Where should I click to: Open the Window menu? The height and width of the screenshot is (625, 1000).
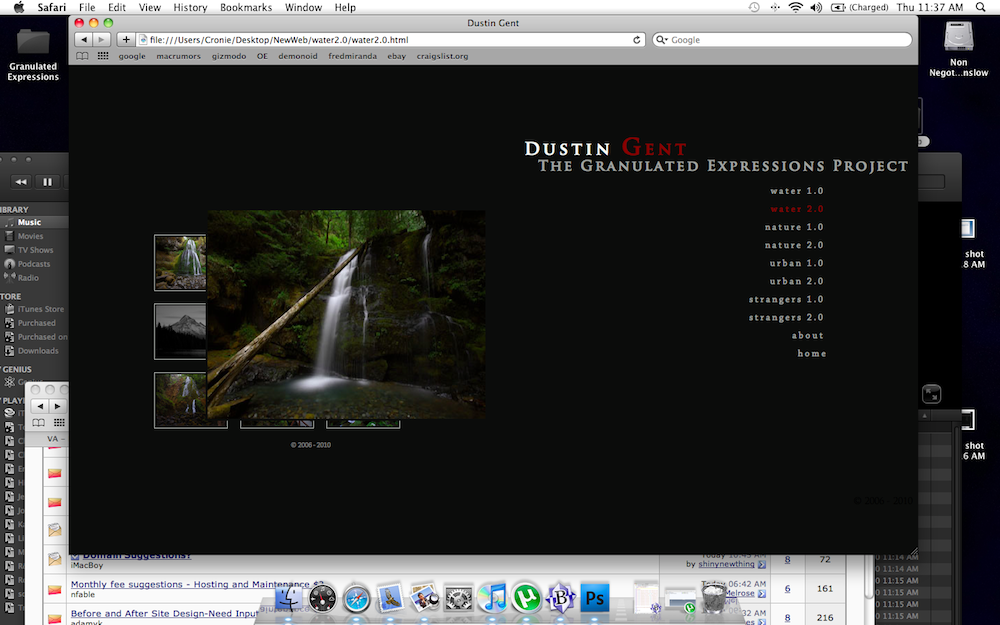[304, 7]
